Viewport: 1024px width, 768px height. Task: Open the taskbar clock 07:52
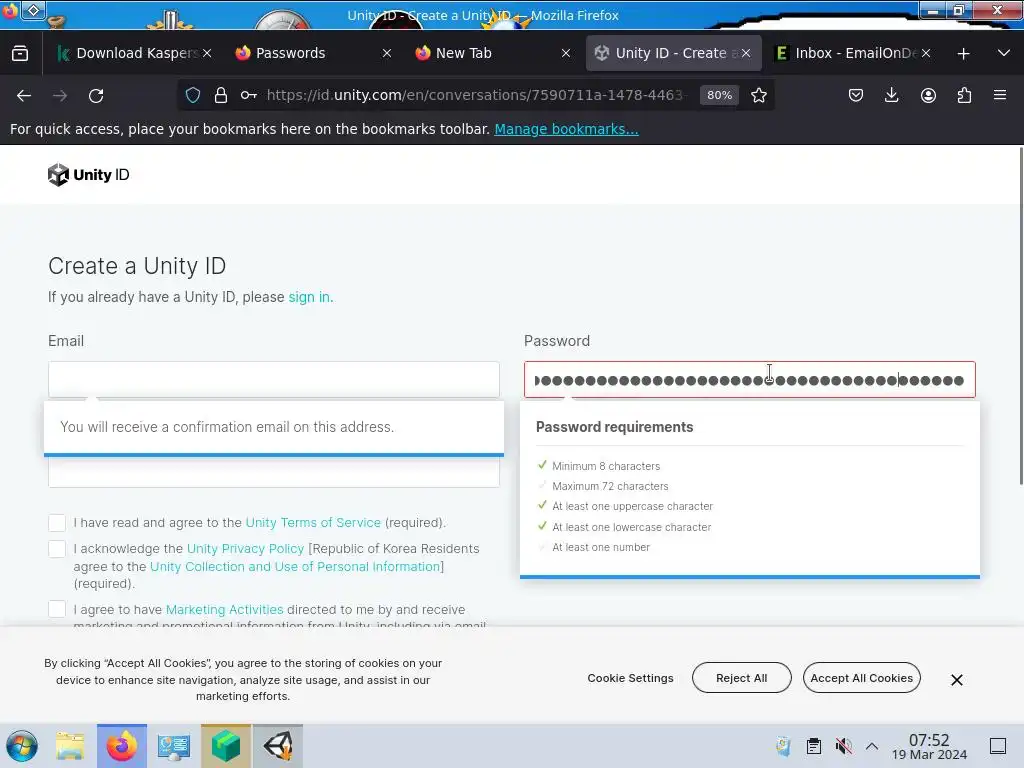[x=929, y=746]
